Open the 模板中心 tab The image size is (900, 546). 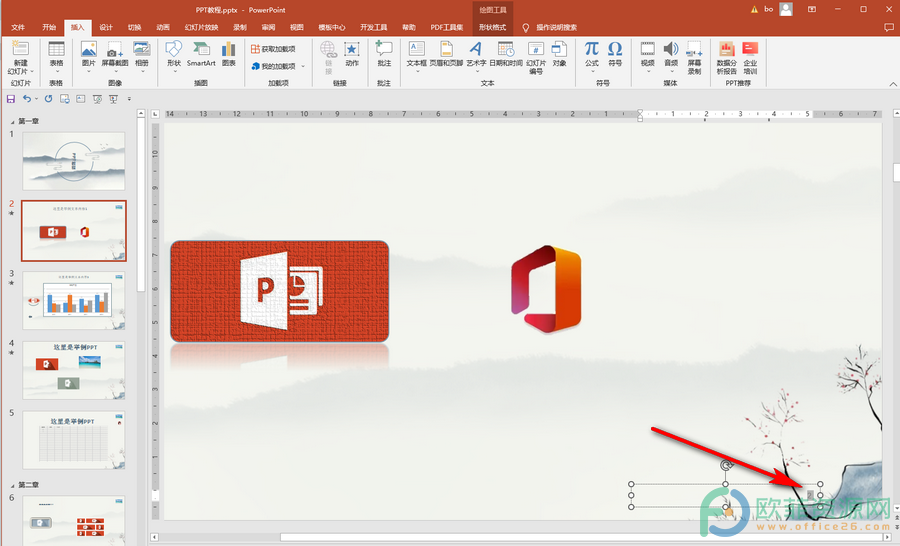click(x=332, y=27)
